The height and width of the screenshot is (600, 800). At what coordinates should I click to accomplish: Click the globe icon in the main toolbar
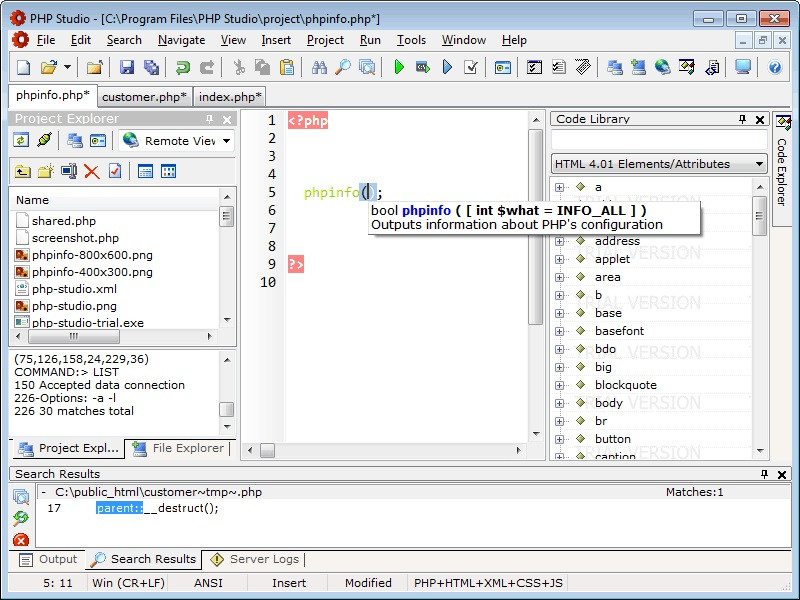coord(662,67)
